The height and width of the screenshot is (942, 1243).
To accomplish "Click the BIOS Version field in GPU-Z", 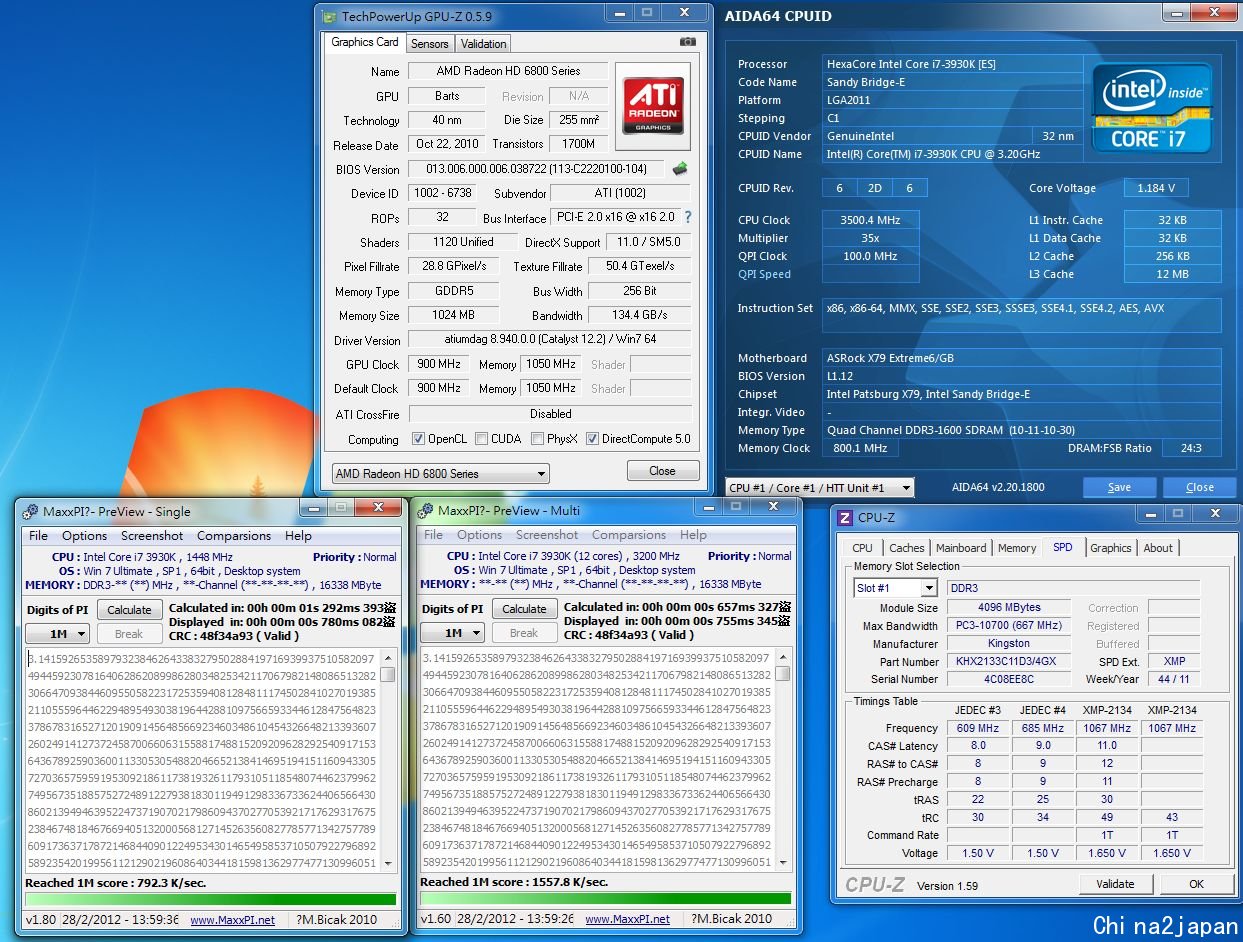I will coord(537,169).
